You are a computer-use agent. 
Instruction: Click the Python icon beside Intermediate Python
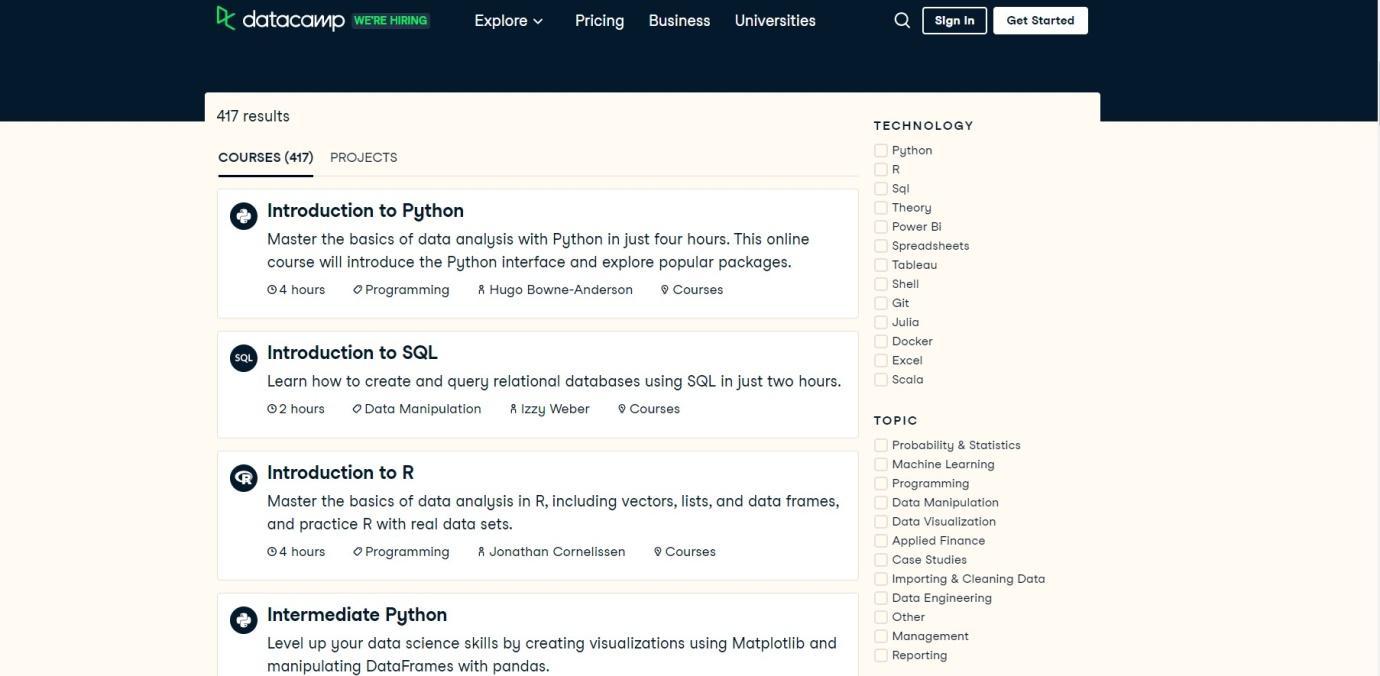(x=244, y=620)
